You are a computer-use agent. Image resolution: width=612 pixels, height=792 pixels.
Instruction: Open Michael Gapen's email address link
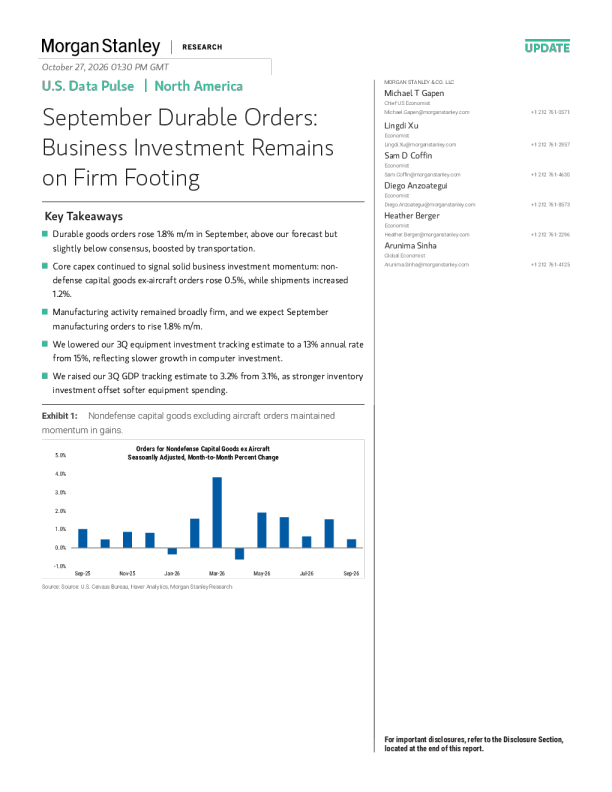click(426, 112)
